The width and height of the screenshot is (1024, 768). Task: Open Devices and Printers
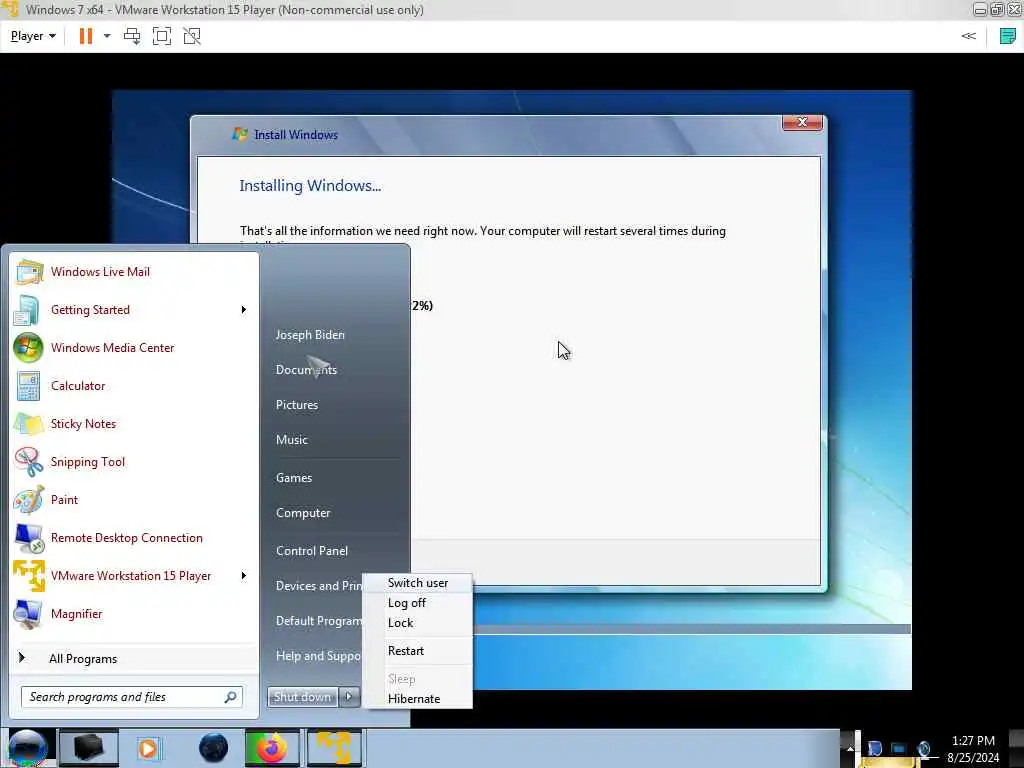point(317,586)
